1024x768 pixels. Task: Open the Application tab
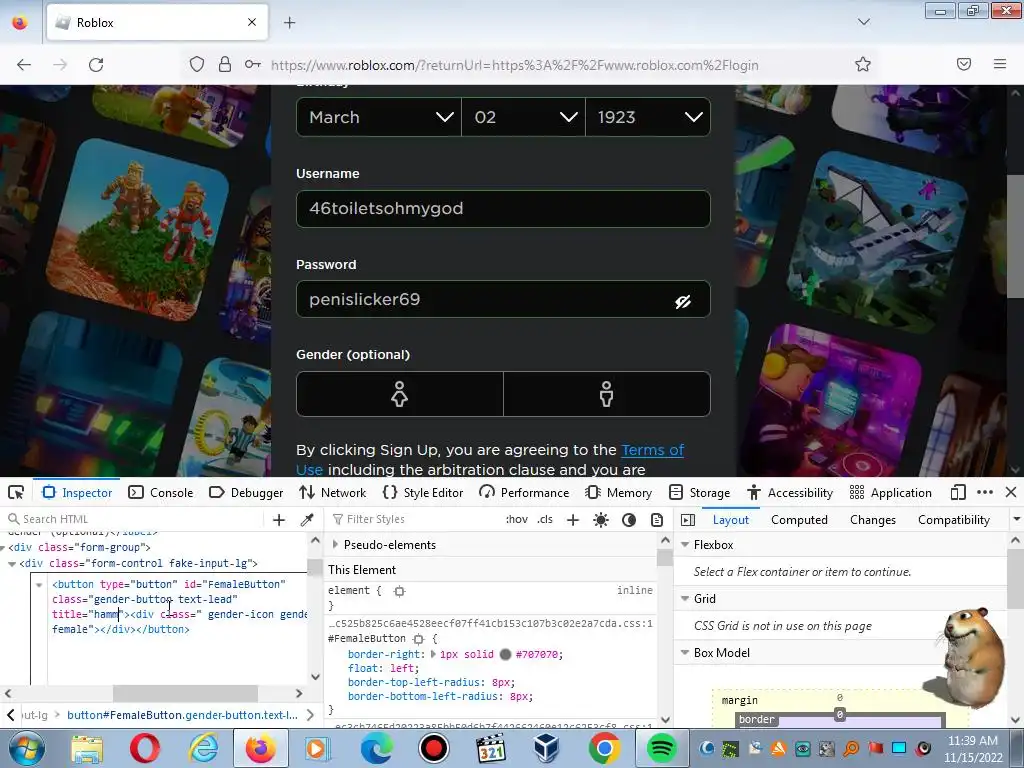click(x=891, y=492)
